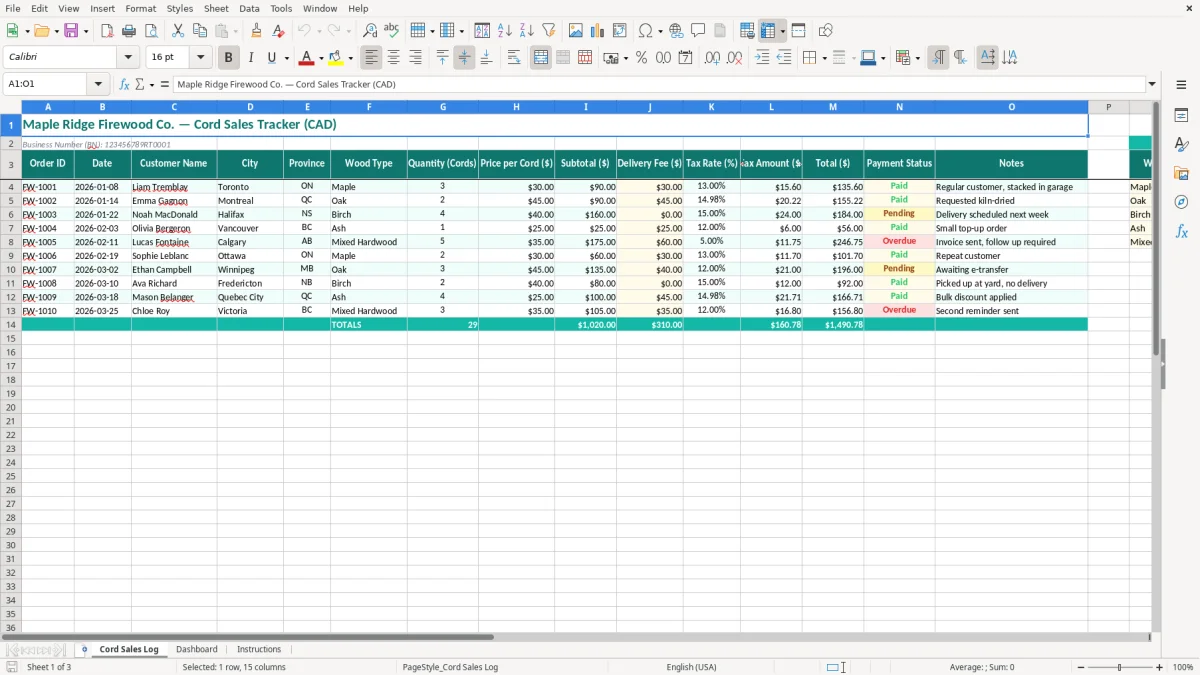Open the Format menu
1200x675 pixels.
click(x=141, y=8)
